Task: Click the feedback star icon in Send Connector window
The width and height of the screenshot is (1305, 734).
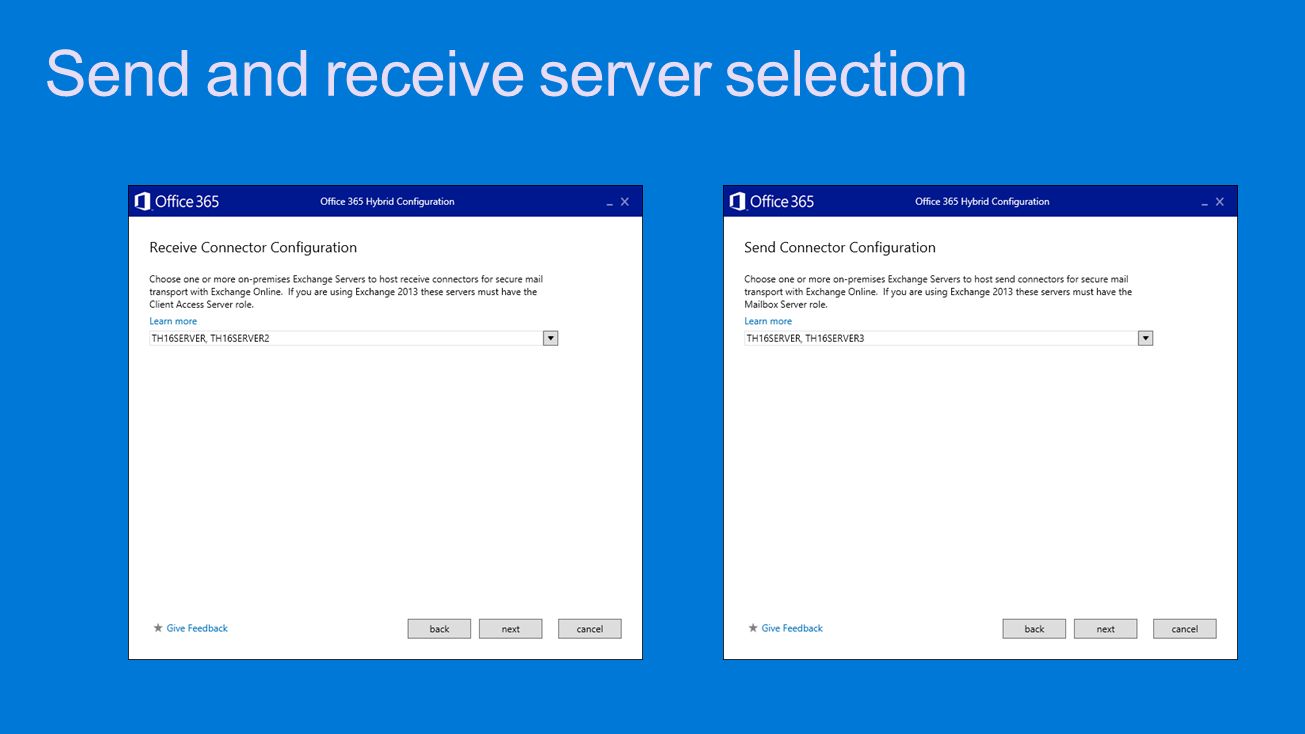Action: pyautogui.click(x=753, y=628)
